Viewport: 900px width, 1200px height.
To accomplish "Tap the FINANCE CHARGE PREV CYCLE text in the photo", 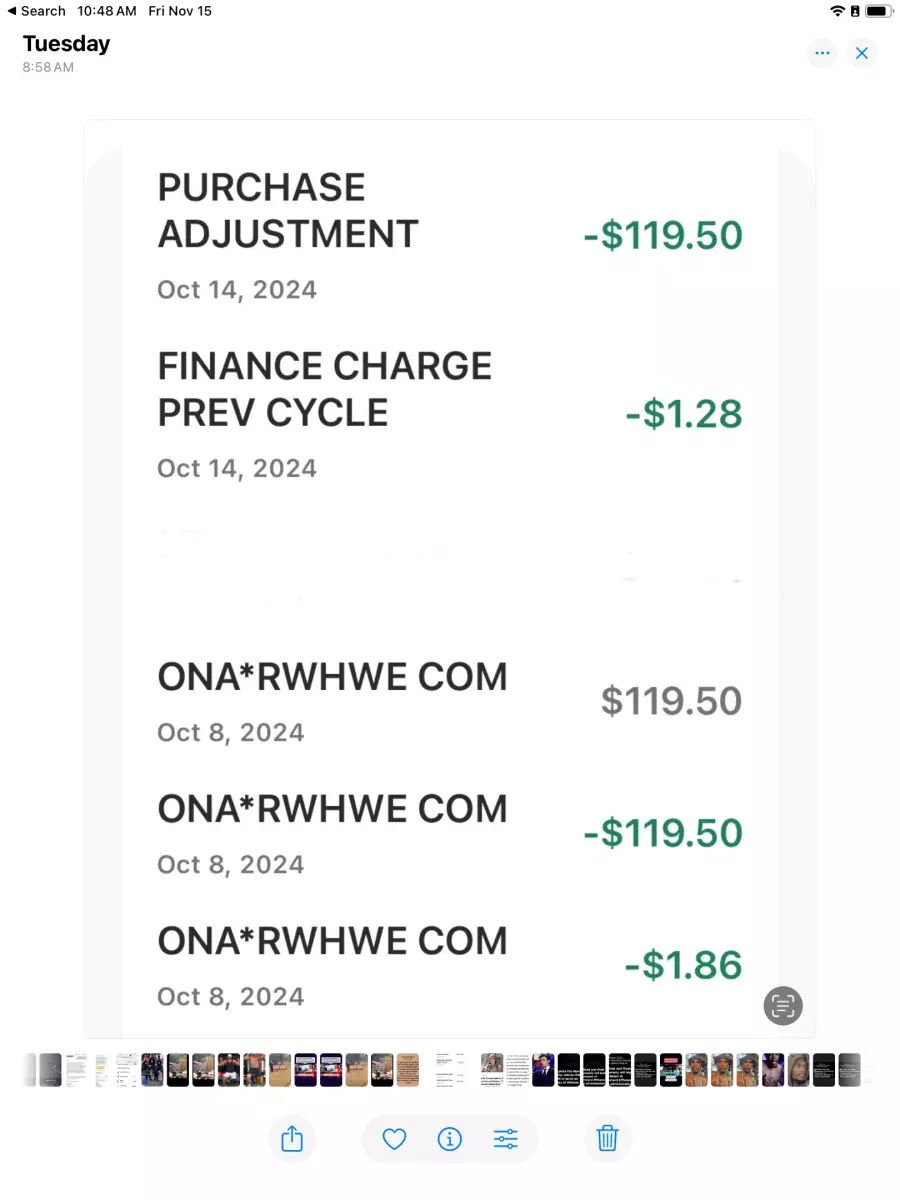I will click(325, 389).
